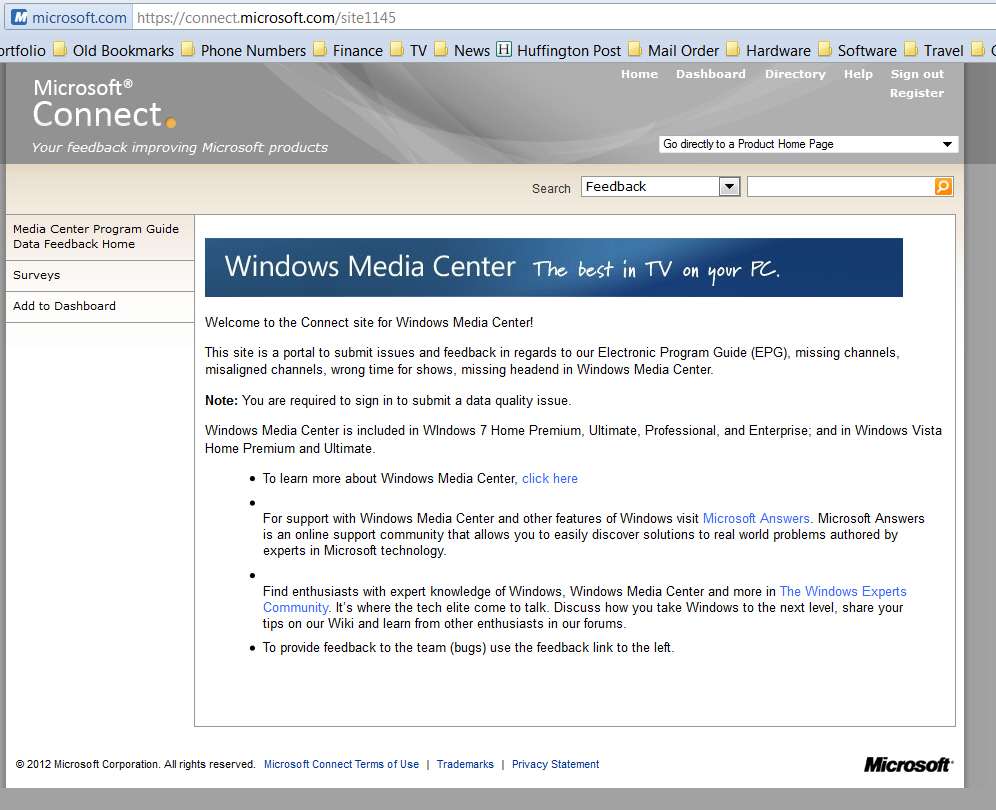Open Go directly to Product Home Page dropdown
The image size is (996, 810).
click(809, 144)
